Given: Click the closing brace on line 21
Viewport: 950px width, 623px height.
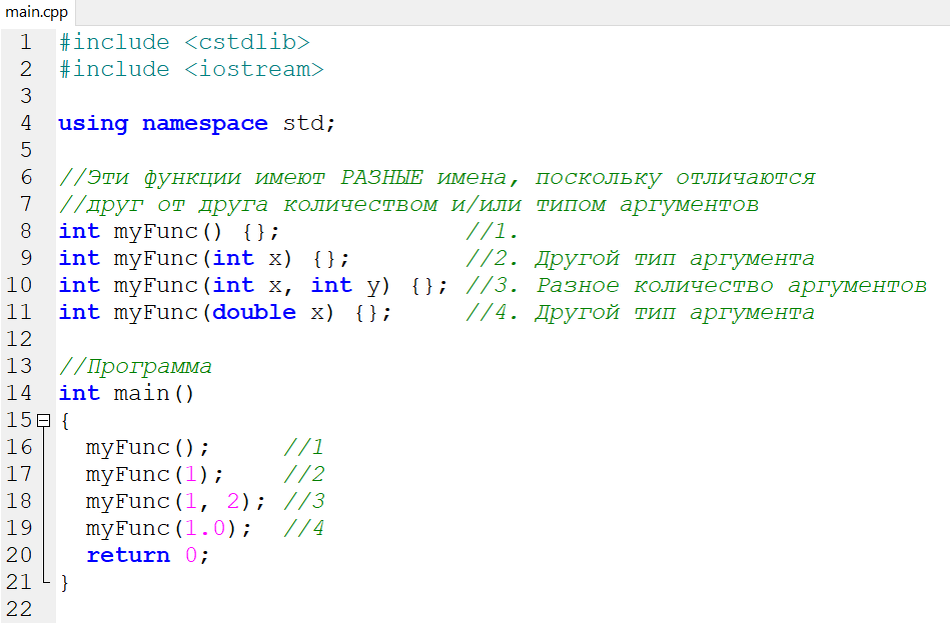Looking at the screenshot, I should pyautogui.click(x=65, y=583).
